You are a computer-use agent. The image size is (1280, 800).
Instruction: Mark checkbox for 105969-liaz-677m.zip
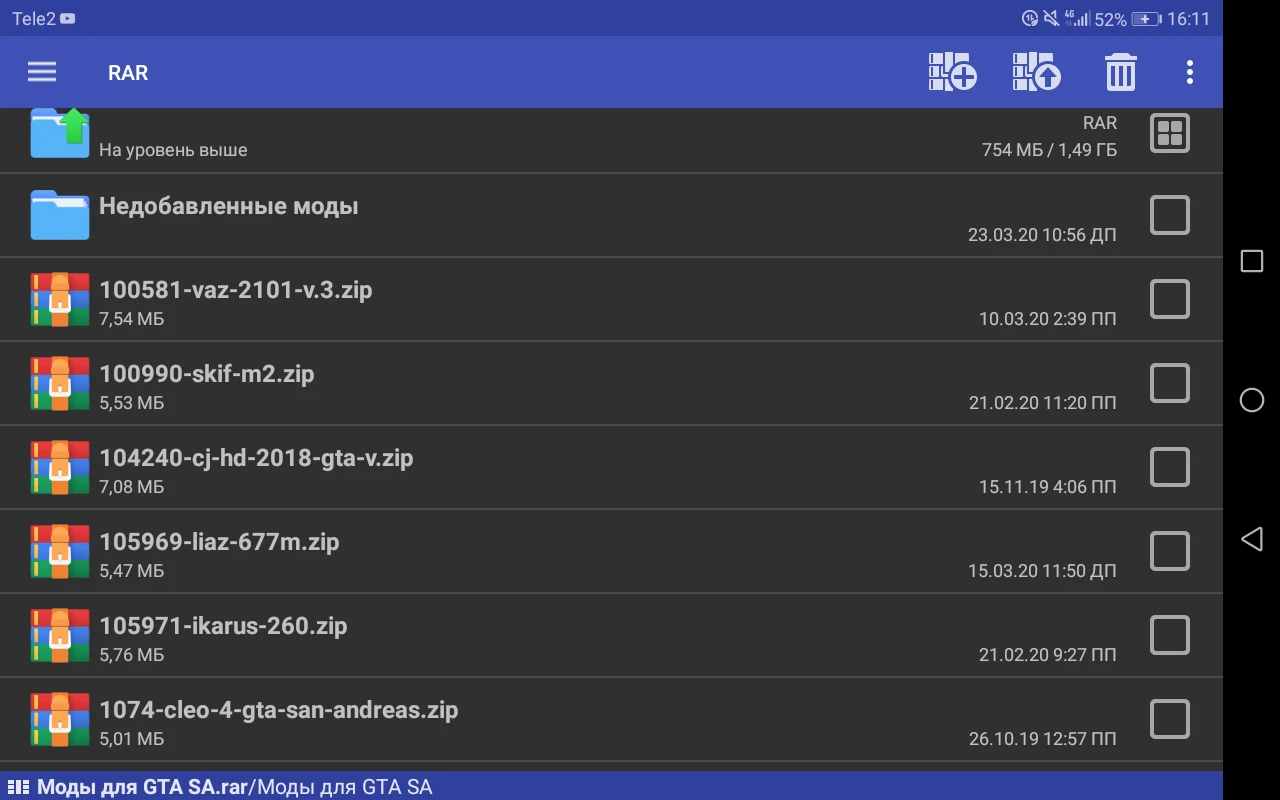point(1170,551)
